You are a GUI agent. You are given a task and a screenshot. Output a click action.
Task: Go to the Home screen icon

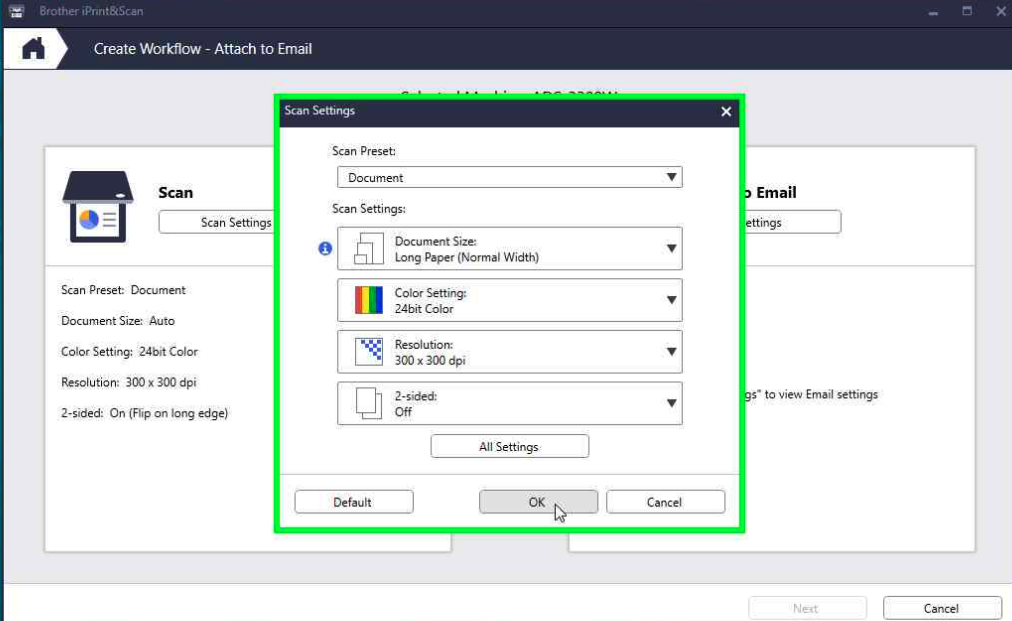(33, 48)
